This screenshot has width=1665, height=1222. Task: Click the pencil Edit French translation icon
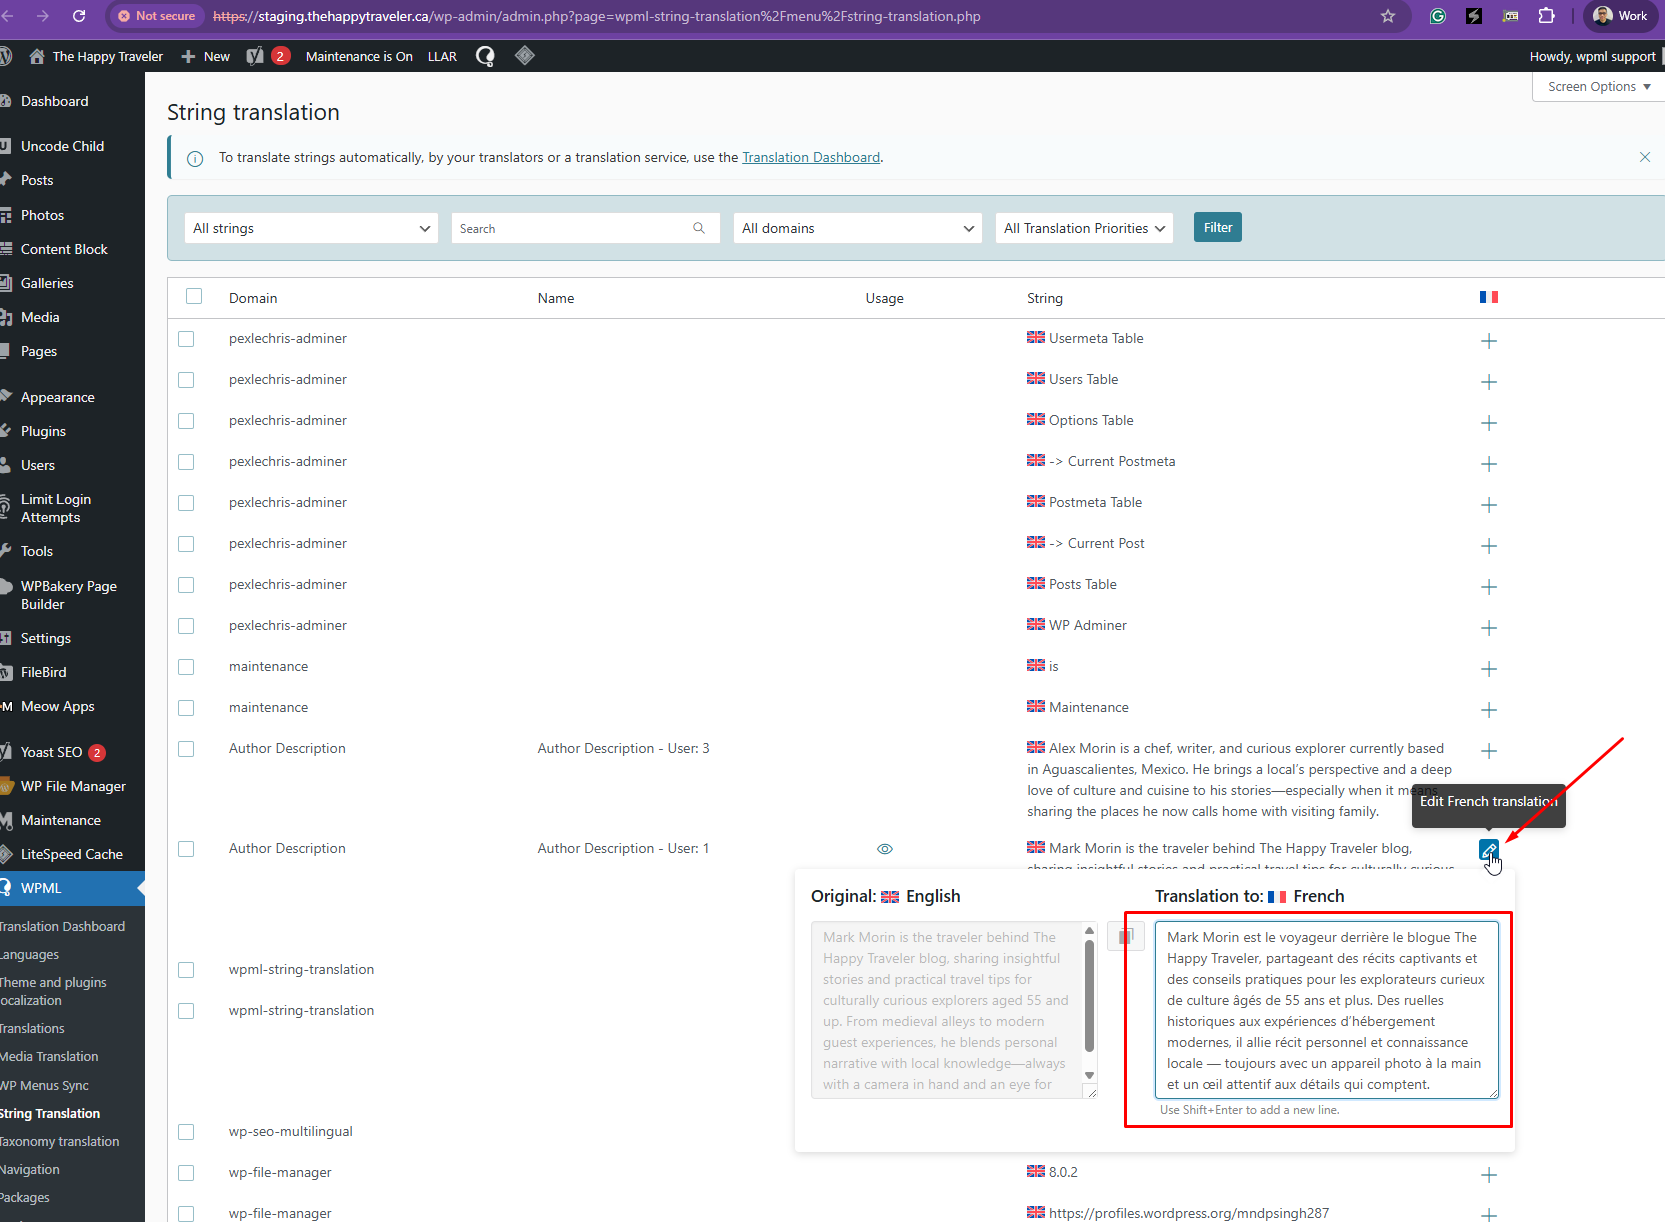1489,850
